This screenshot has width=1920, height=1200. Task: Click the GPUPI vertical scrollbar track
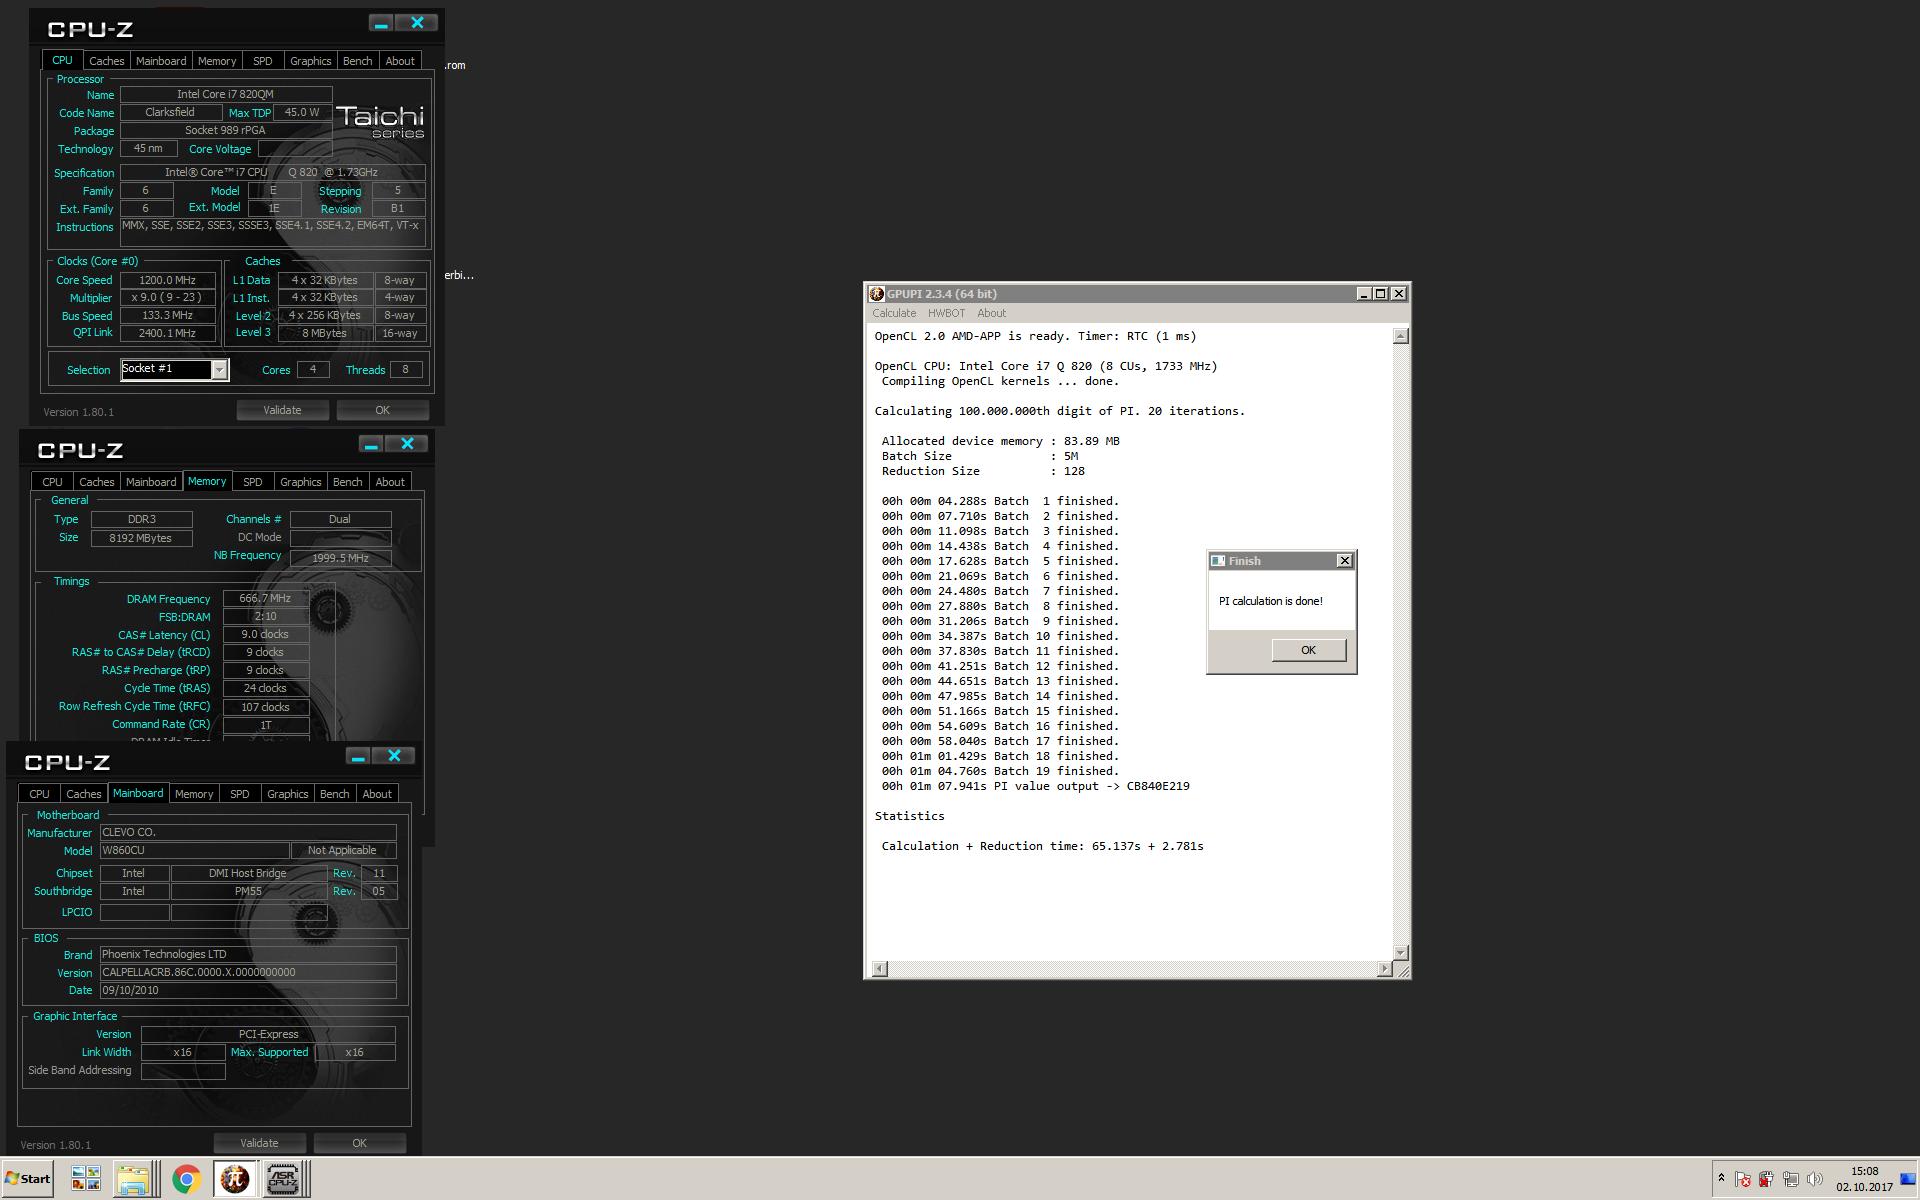pyautogui.click(x=1401, y=644)
